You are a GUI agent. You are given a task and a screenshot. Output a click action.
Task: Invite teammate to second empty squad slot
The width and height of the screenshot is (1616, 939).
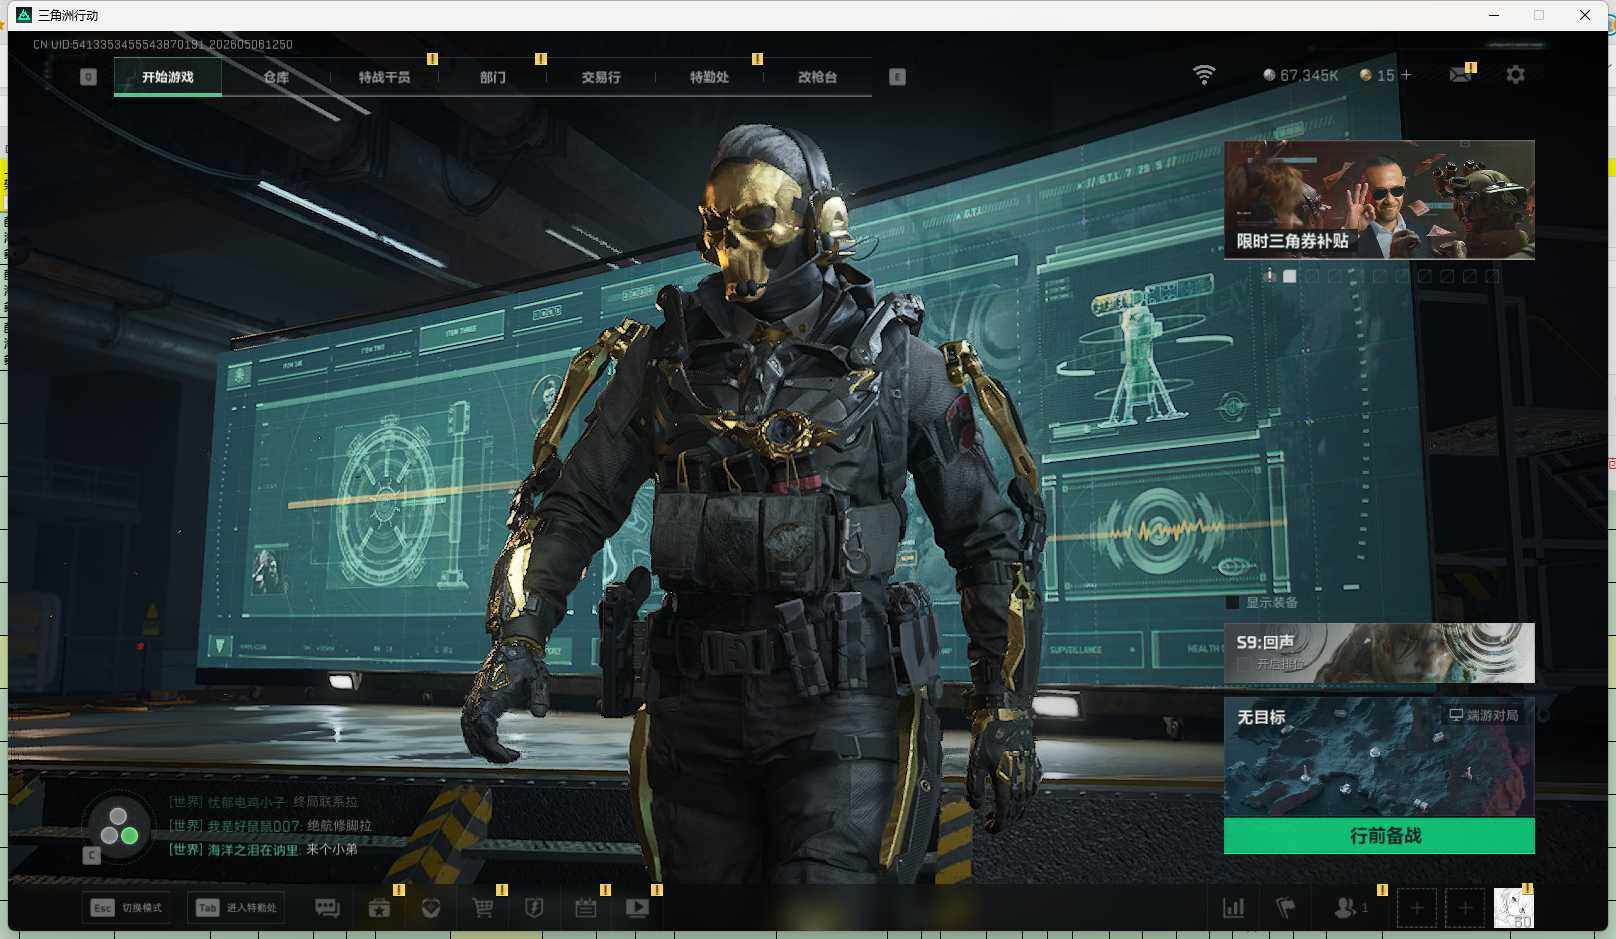(1465, 908)
